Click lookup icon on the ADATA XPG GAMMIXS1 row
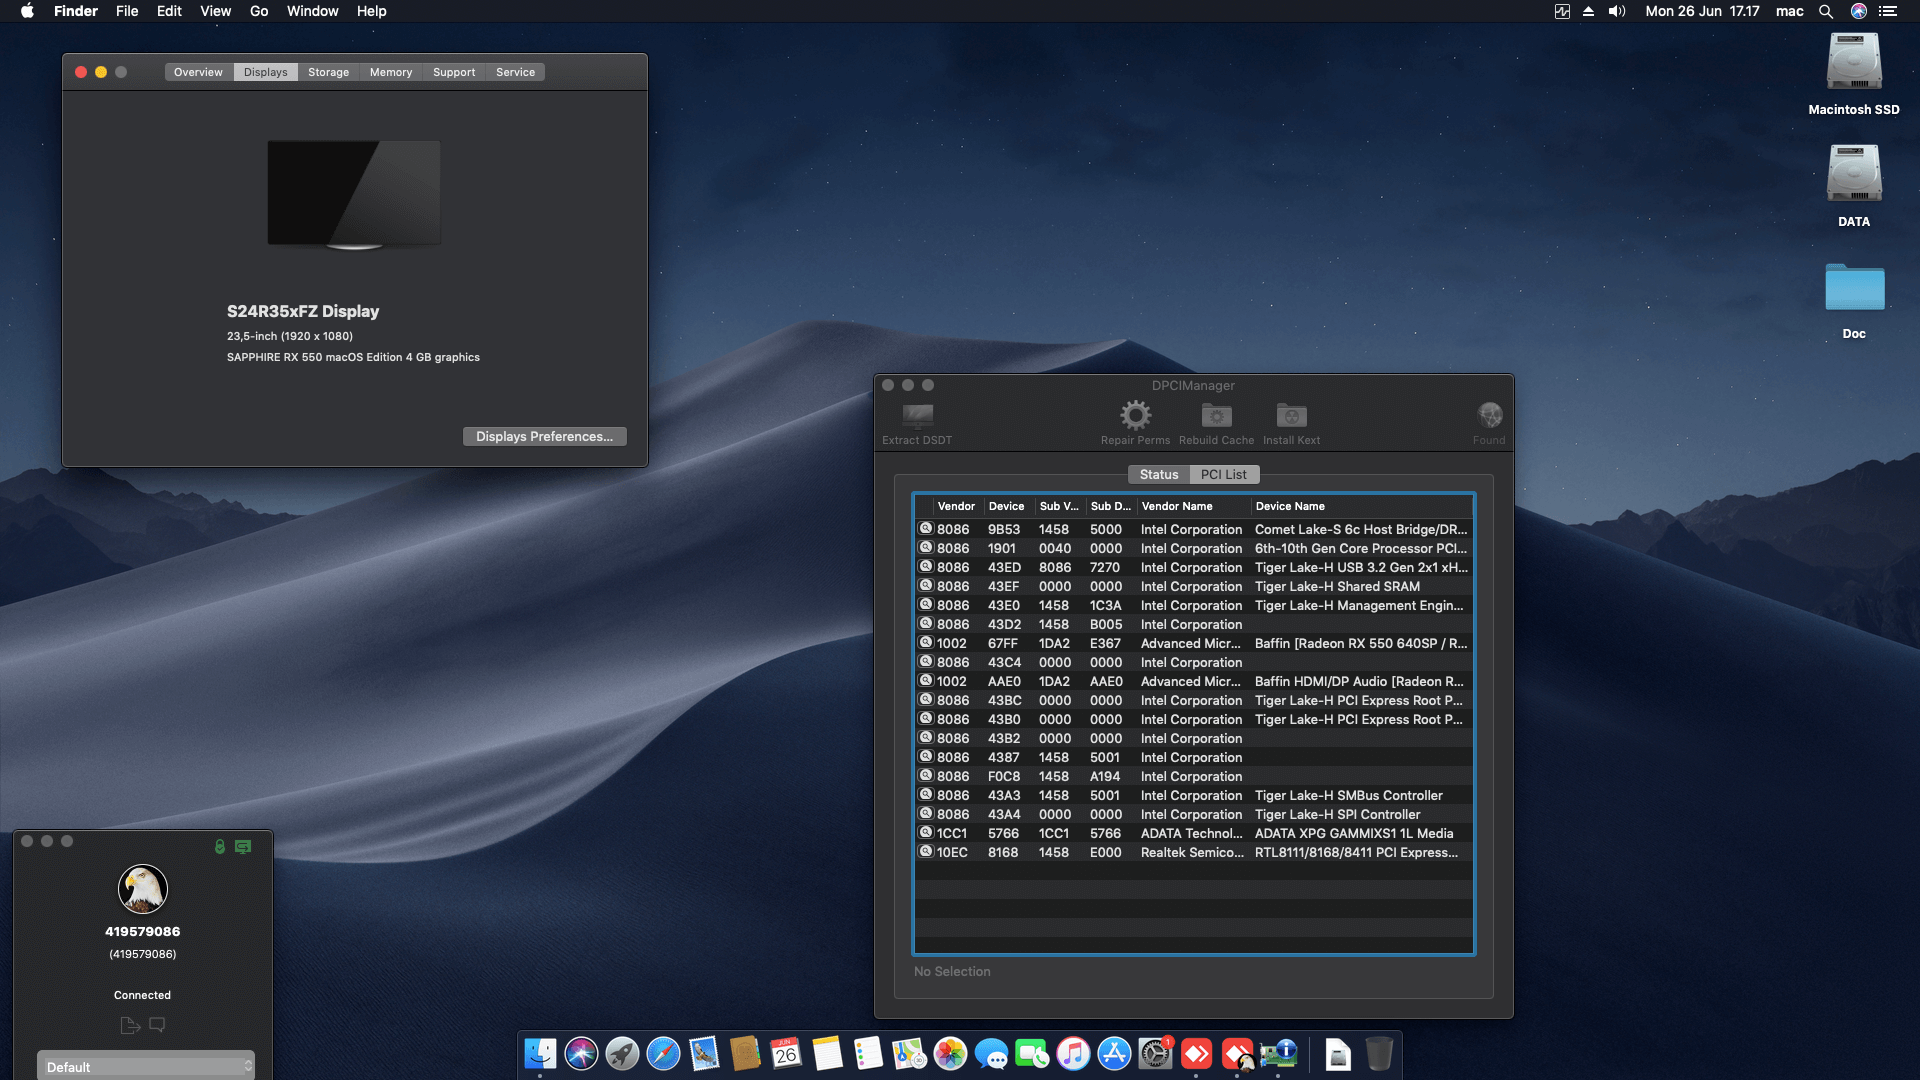Image resolution: width=1920 pixels, height=1080 pixels. point(926,833)
